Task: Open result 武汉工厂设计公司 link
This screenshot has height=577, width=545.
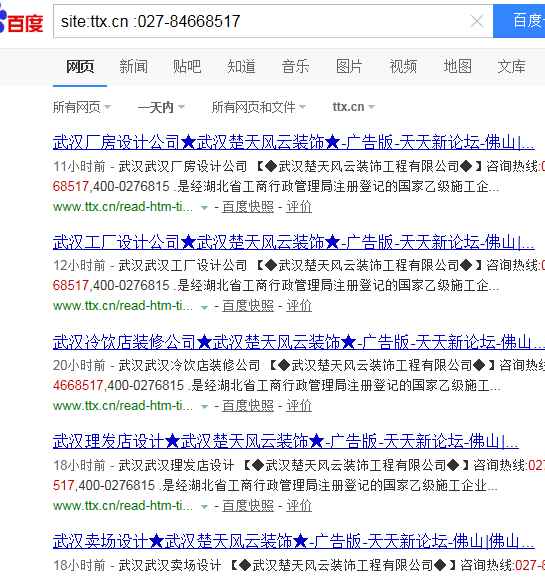Action: pyautogui.click(x=294, y=243)
